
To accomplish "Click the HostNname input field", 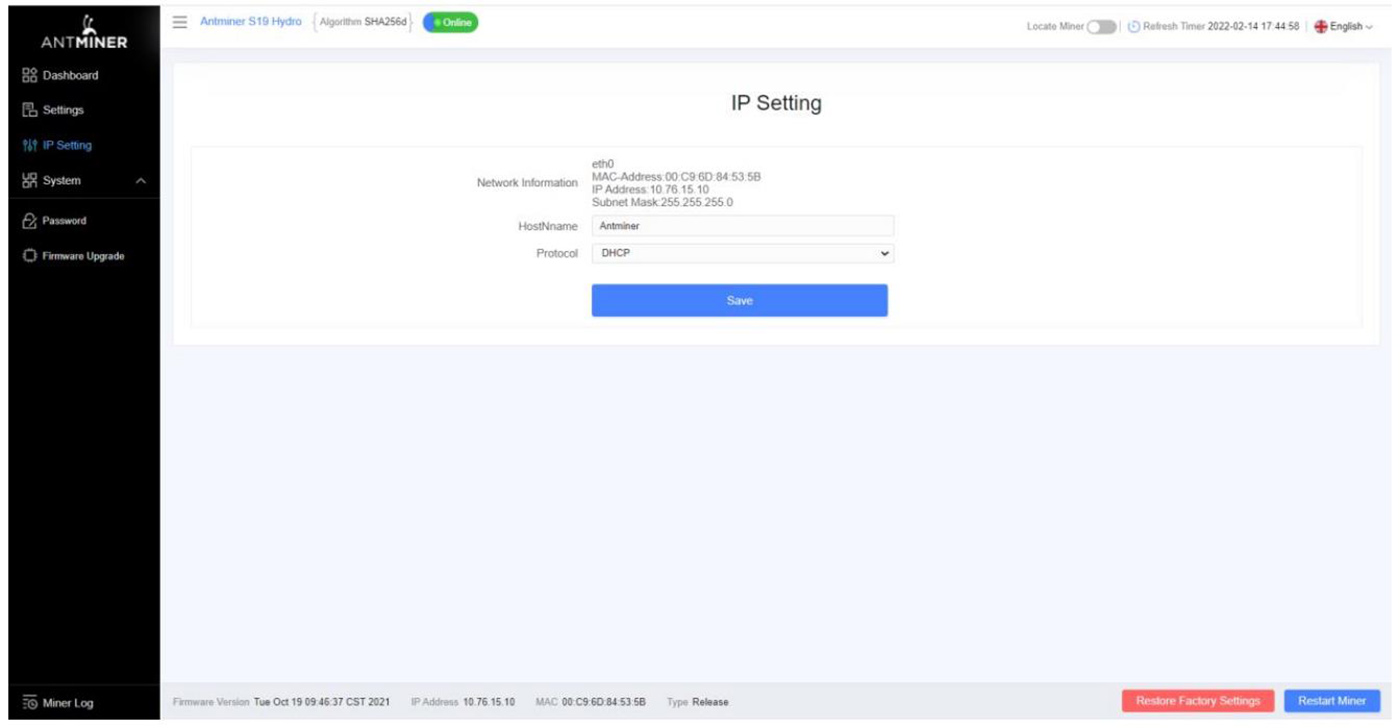I will tap(740, 226).
